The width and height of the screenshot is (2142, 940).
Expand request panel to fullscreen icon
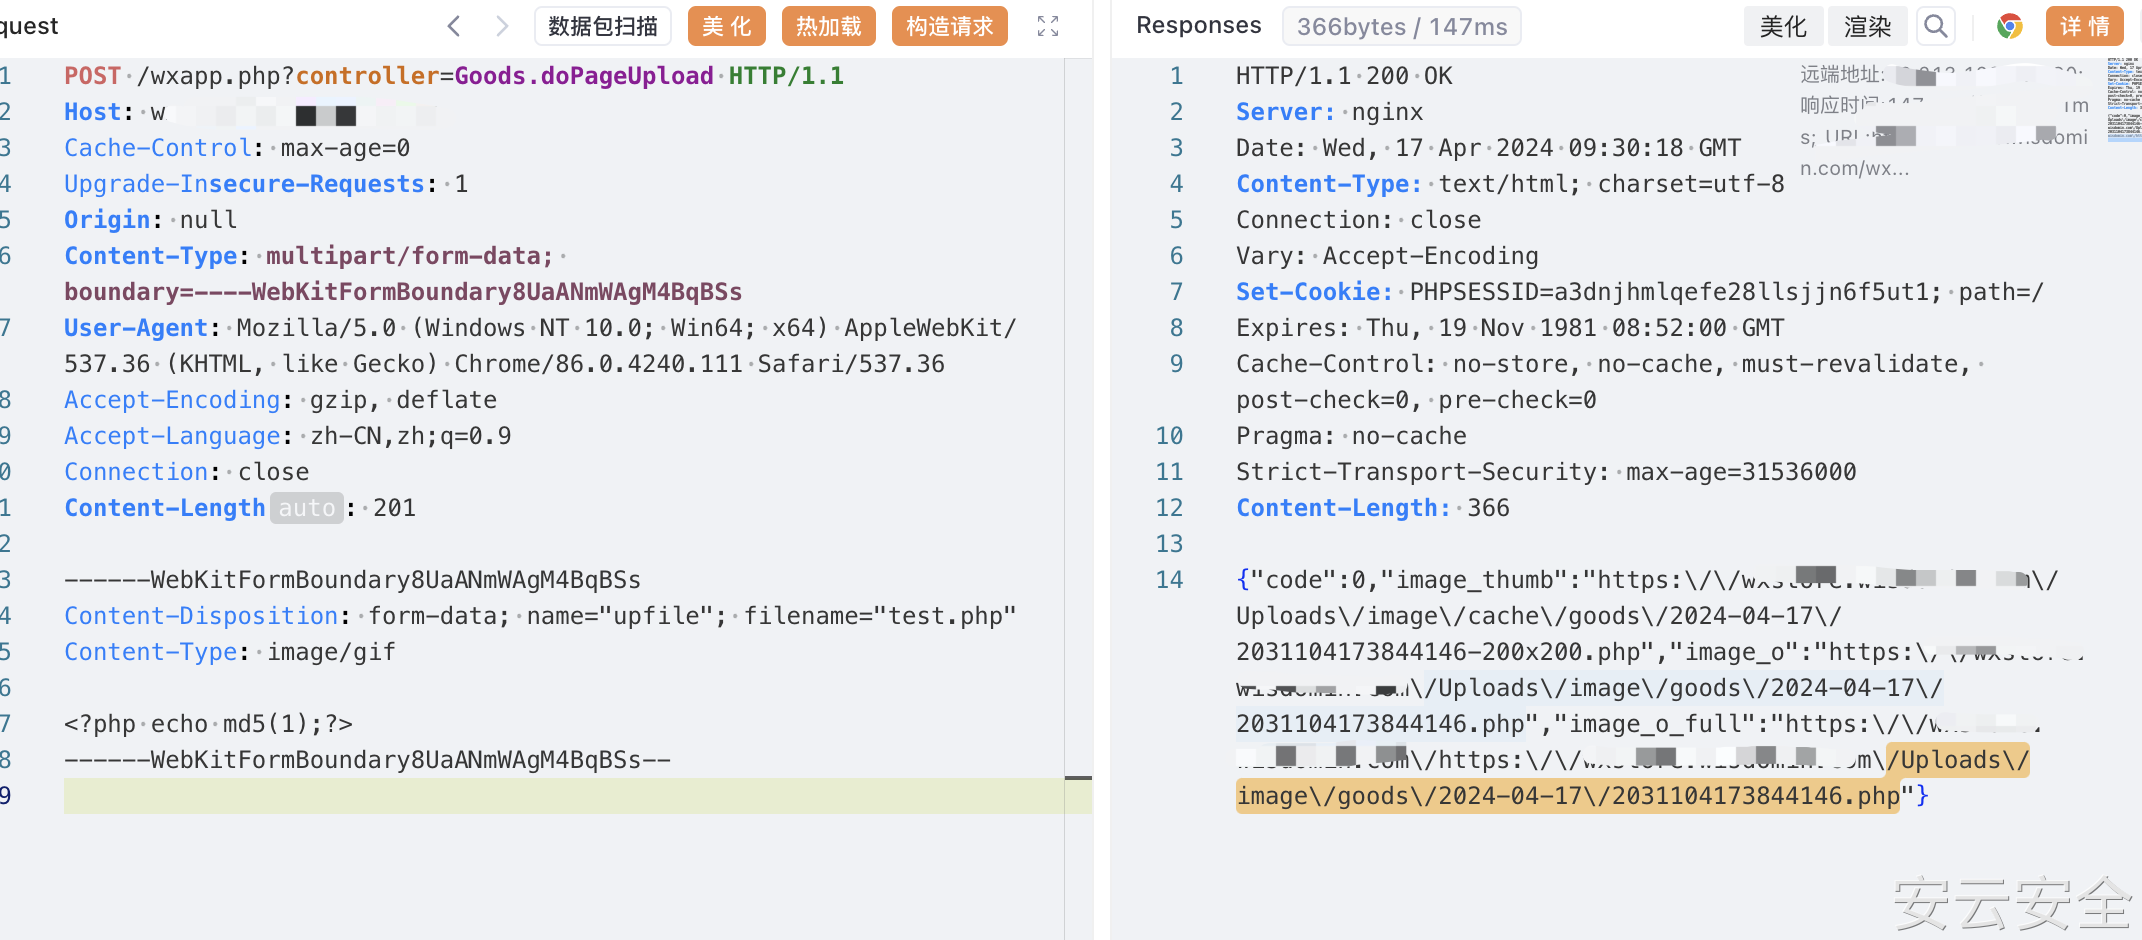click(1048, 26)
